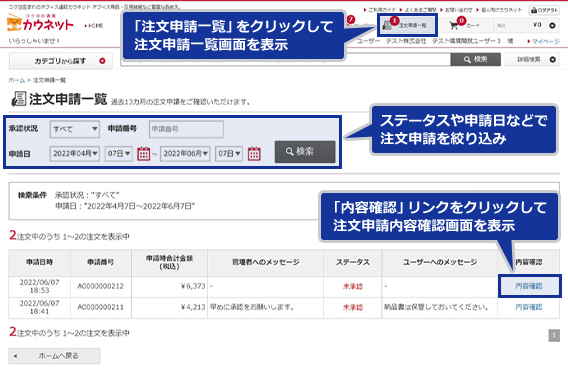
Task: Click message 早めに承認をお願いします。
Action: point(252,307)
